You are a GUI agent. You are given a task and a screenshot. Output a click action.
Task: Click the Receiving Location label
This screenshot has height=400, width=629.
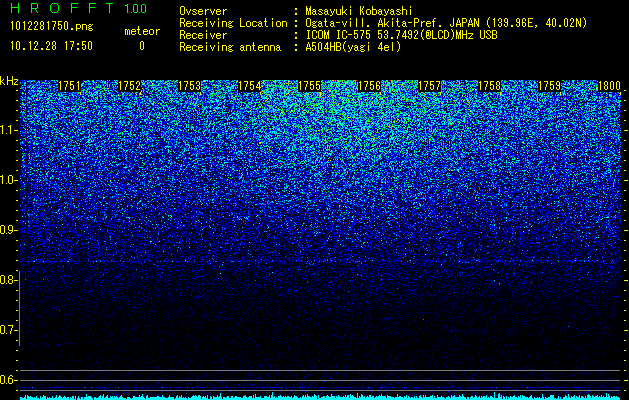(233, 23)
